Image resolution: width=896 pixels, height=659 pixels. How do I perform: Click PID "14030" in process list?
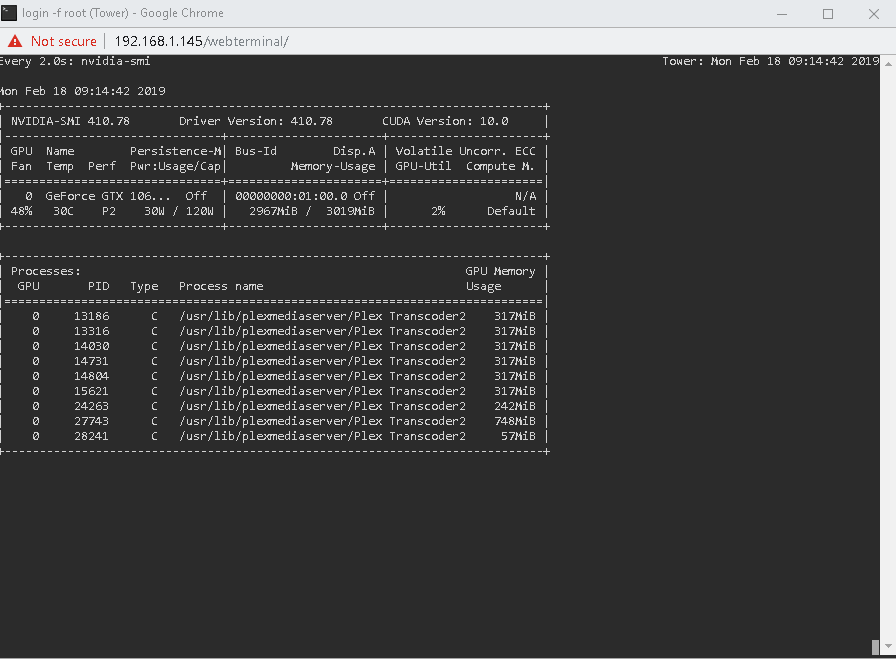91,346
